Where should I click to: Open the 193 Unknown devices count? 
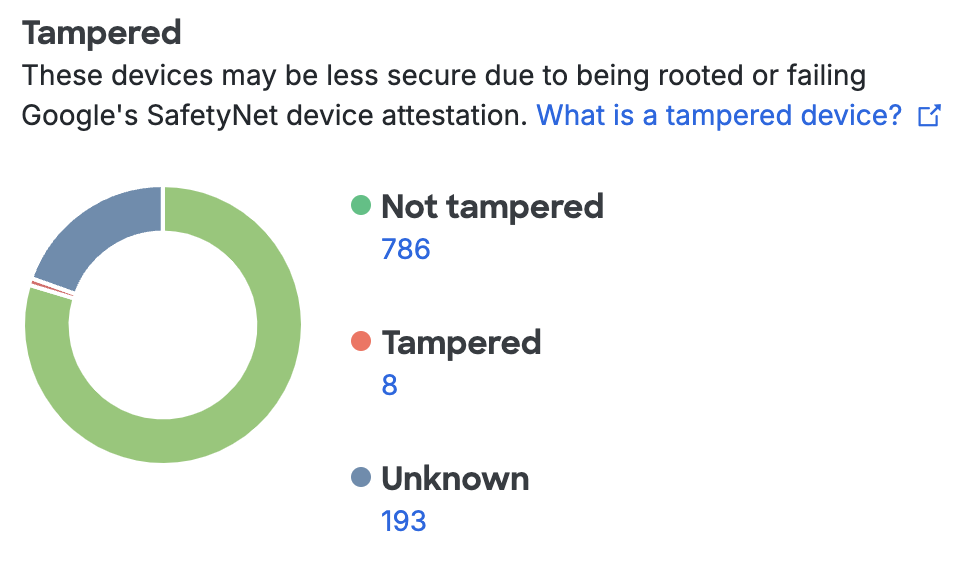pyautogui.click(x=404, y=520)
